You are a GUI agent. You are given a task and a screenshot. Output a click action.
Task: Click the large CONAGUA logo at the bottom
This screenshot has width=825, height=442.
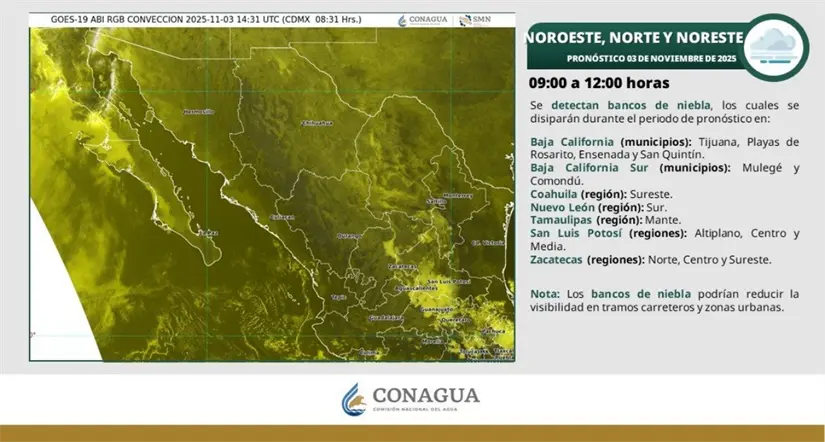click(411, 399)
